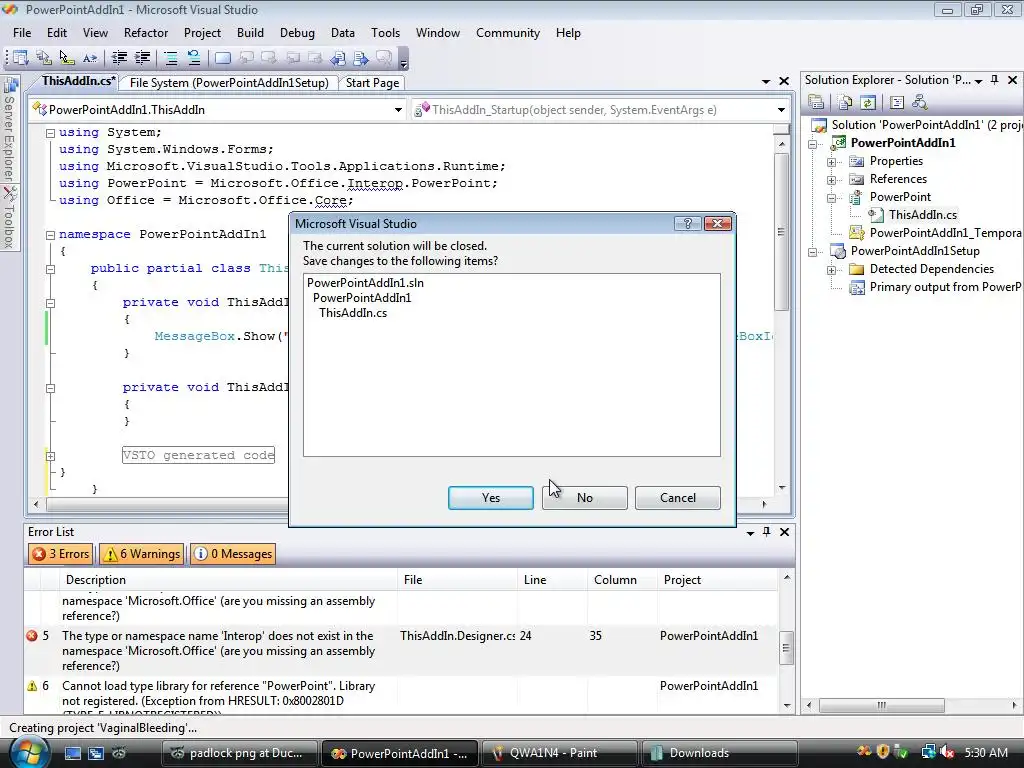This screenshot has width=1024, height=768.
Task: Click the Display Quick Info toolbar icon
Action: (67, 58)
